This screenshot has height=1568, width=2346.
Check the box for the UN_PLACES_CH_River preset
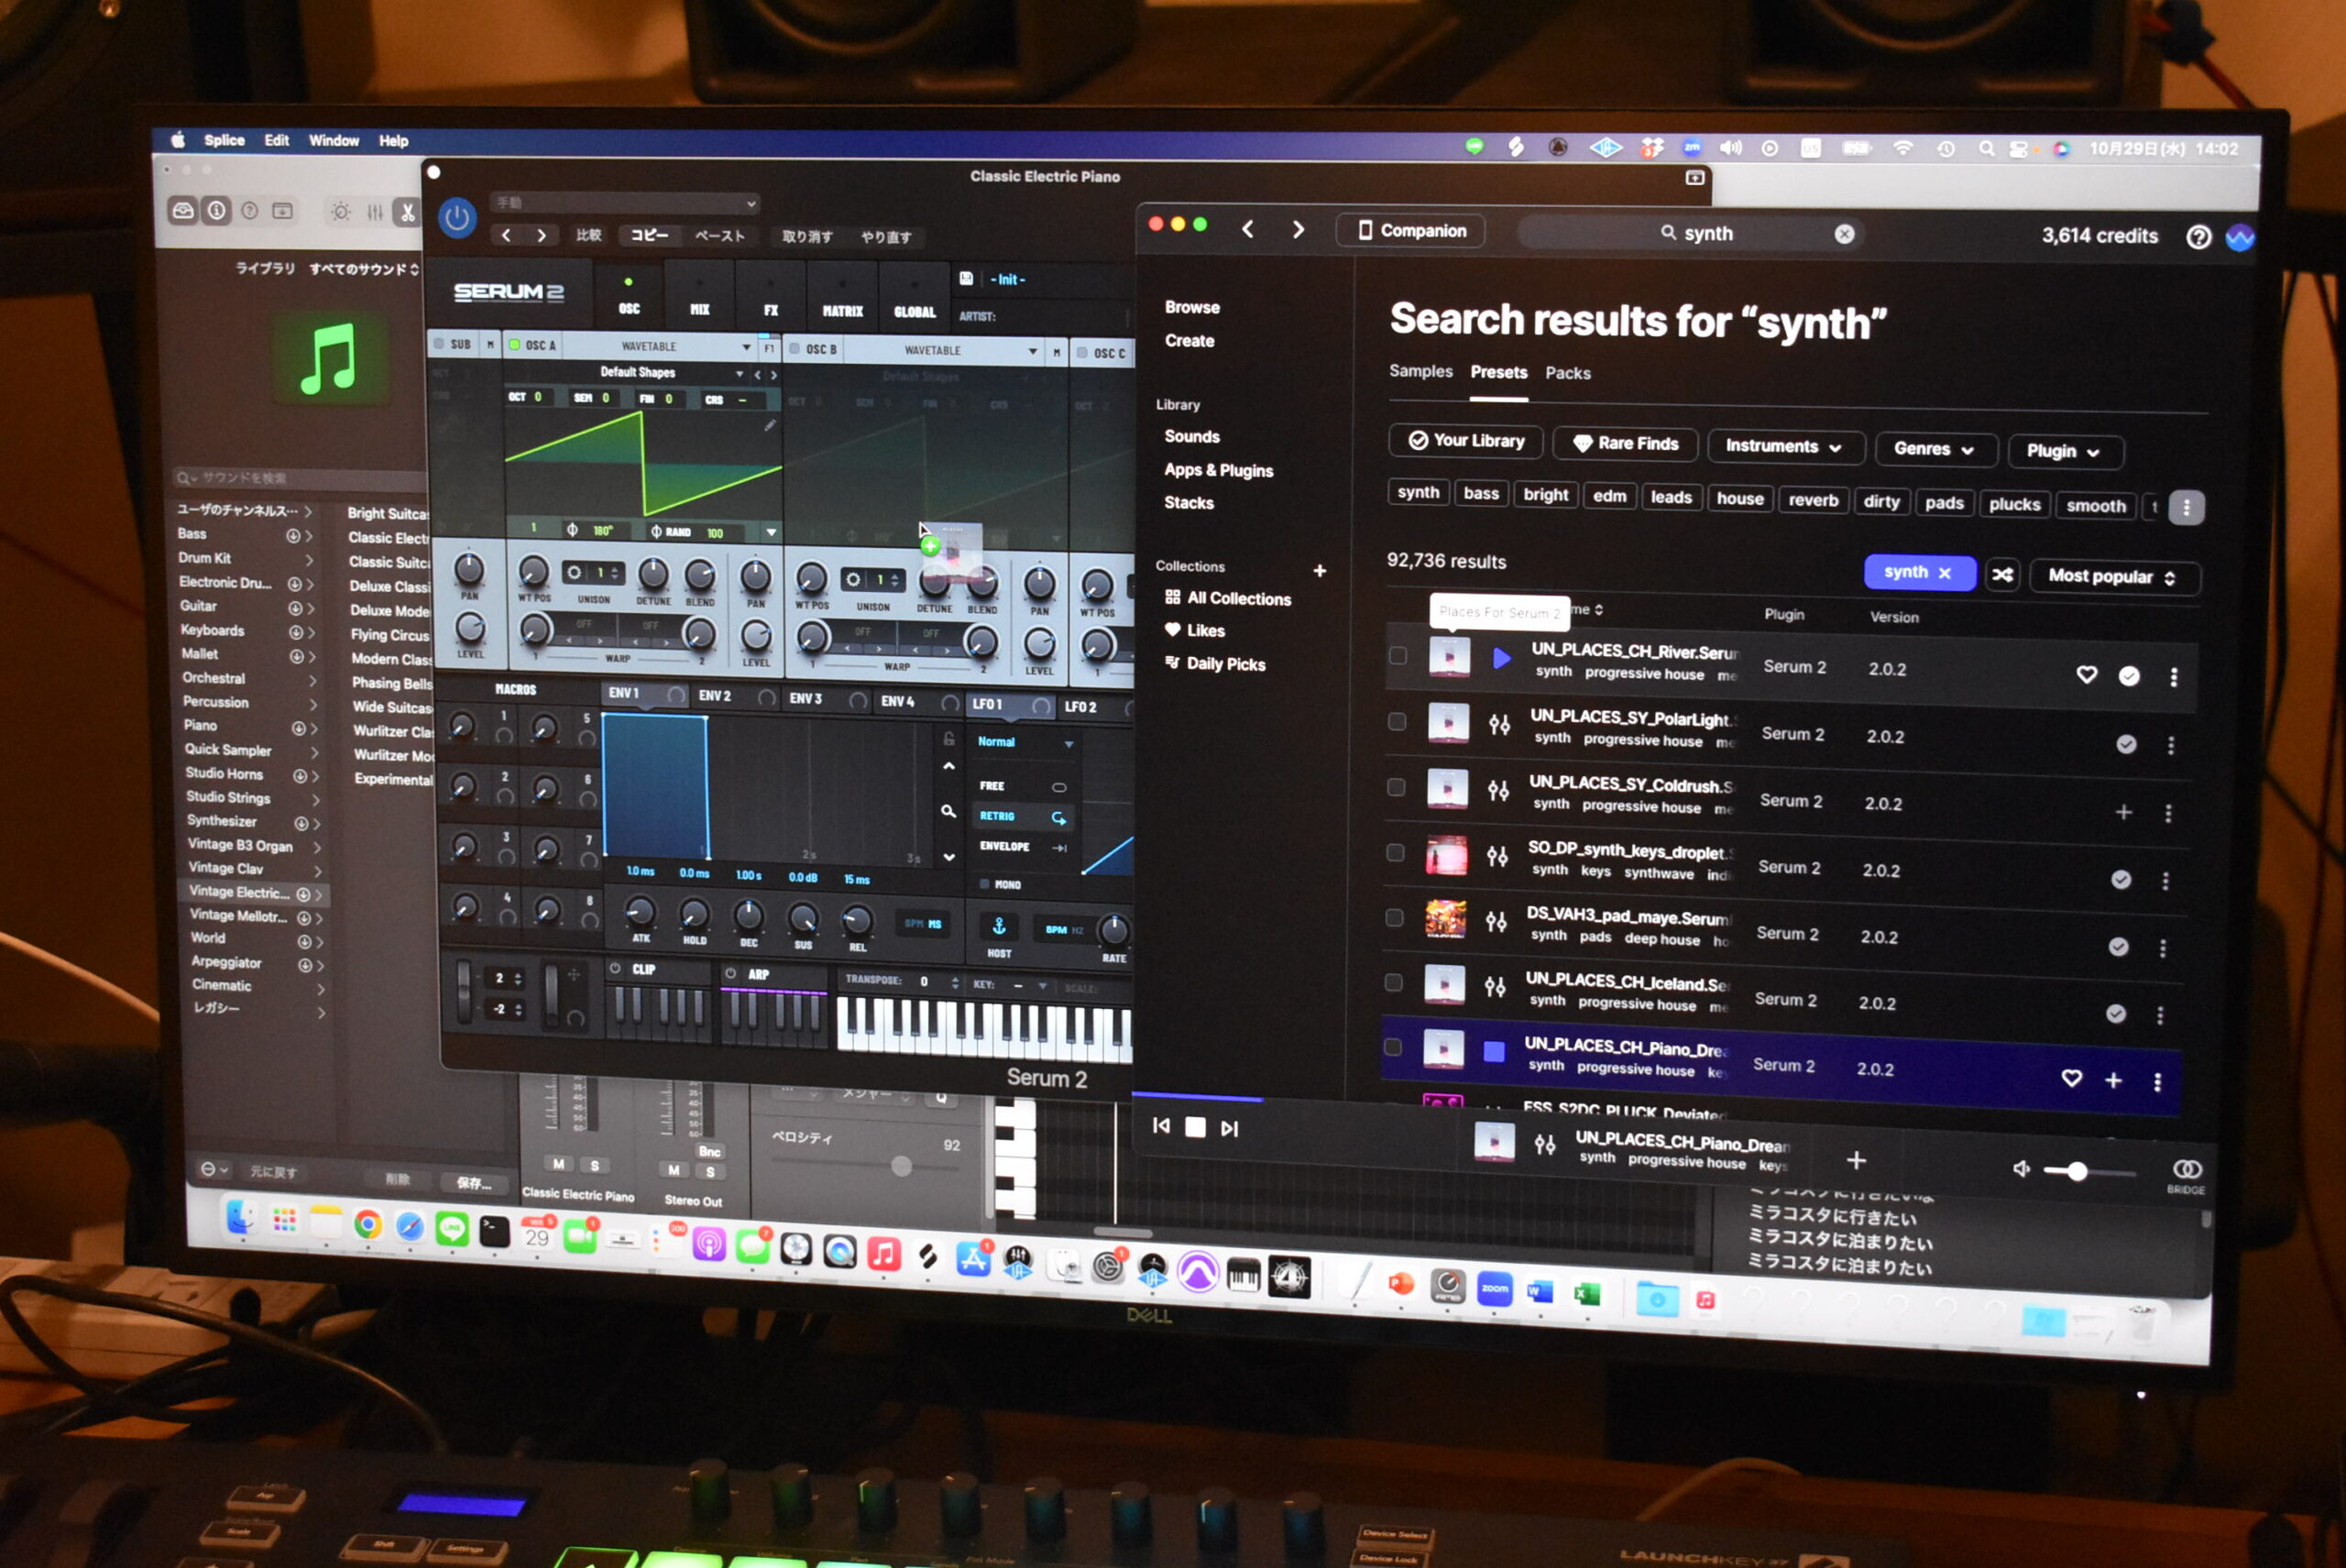point(1398,656)
